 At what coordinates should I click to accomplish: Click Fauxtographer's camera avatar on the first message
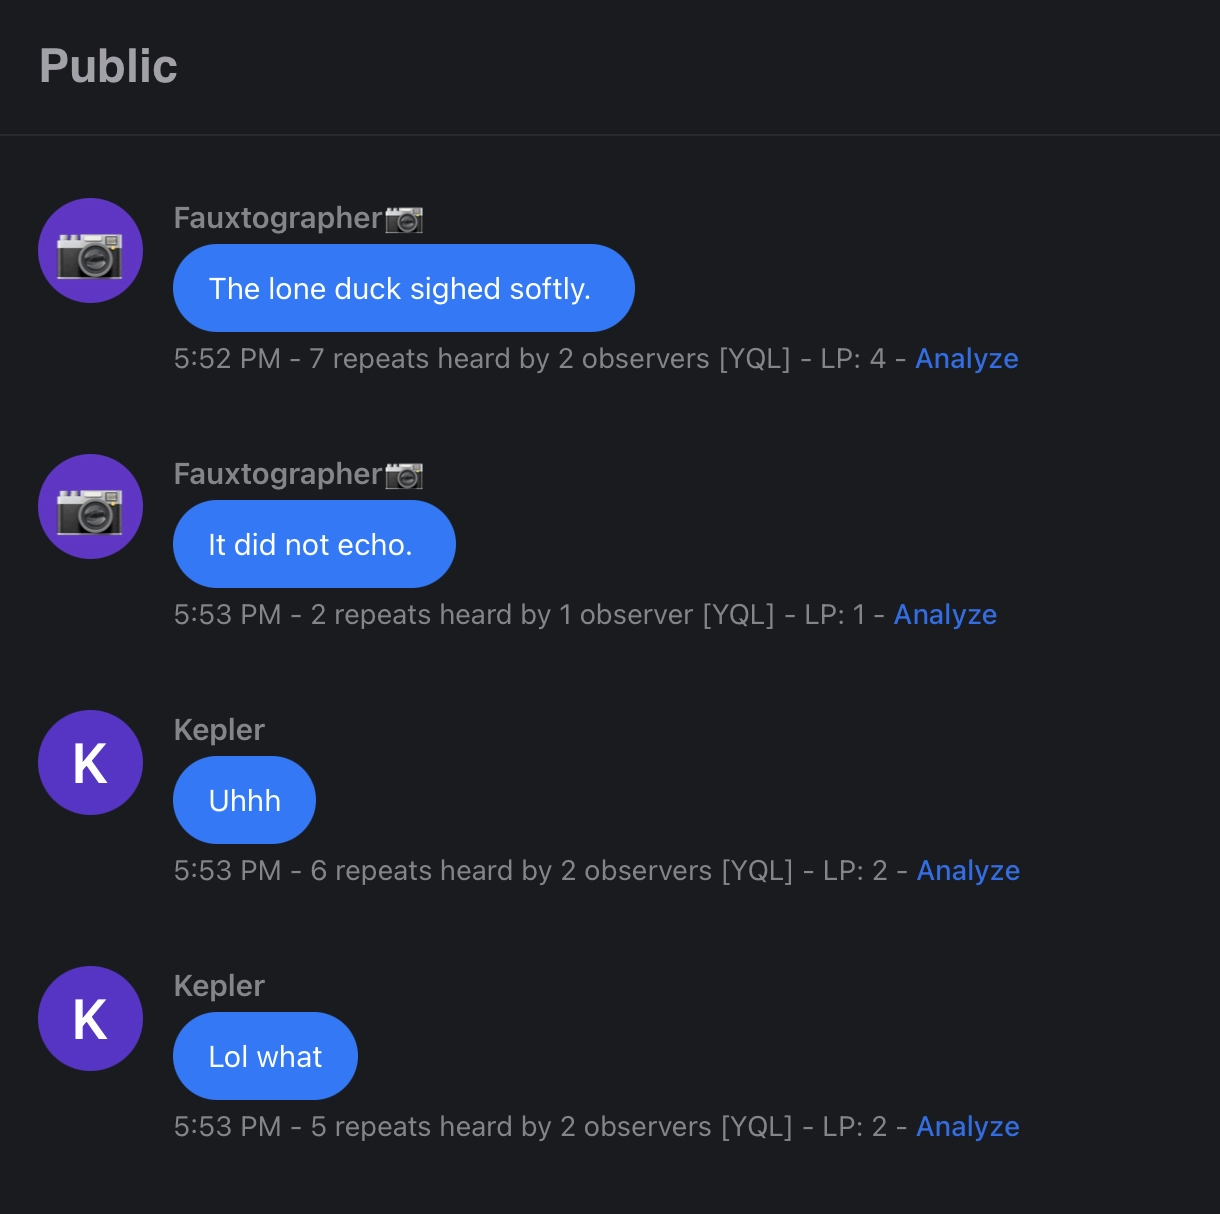[90, 250]
